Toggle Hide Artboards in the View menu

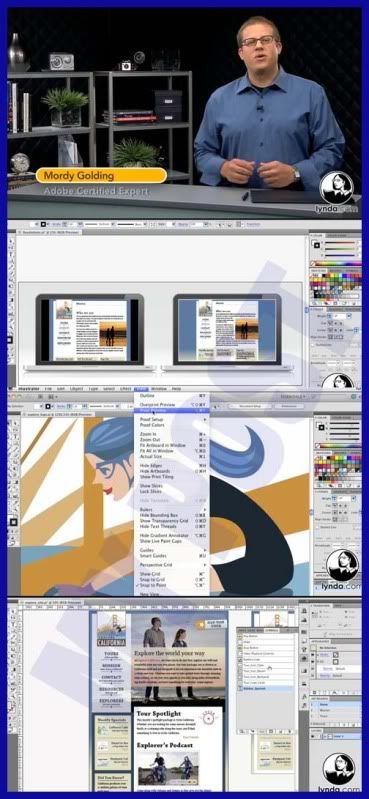tap(172, 471)
